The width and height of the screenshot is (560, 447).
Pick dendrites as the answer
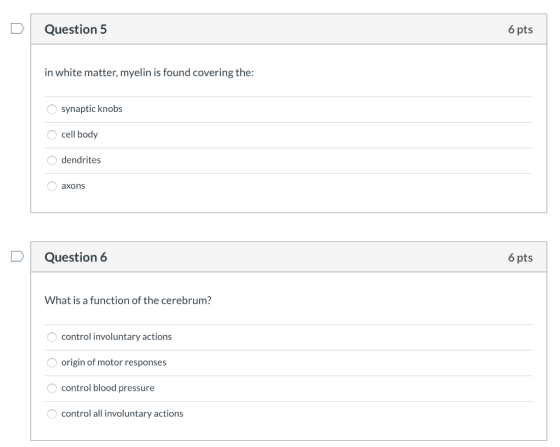tap(52, 160)
